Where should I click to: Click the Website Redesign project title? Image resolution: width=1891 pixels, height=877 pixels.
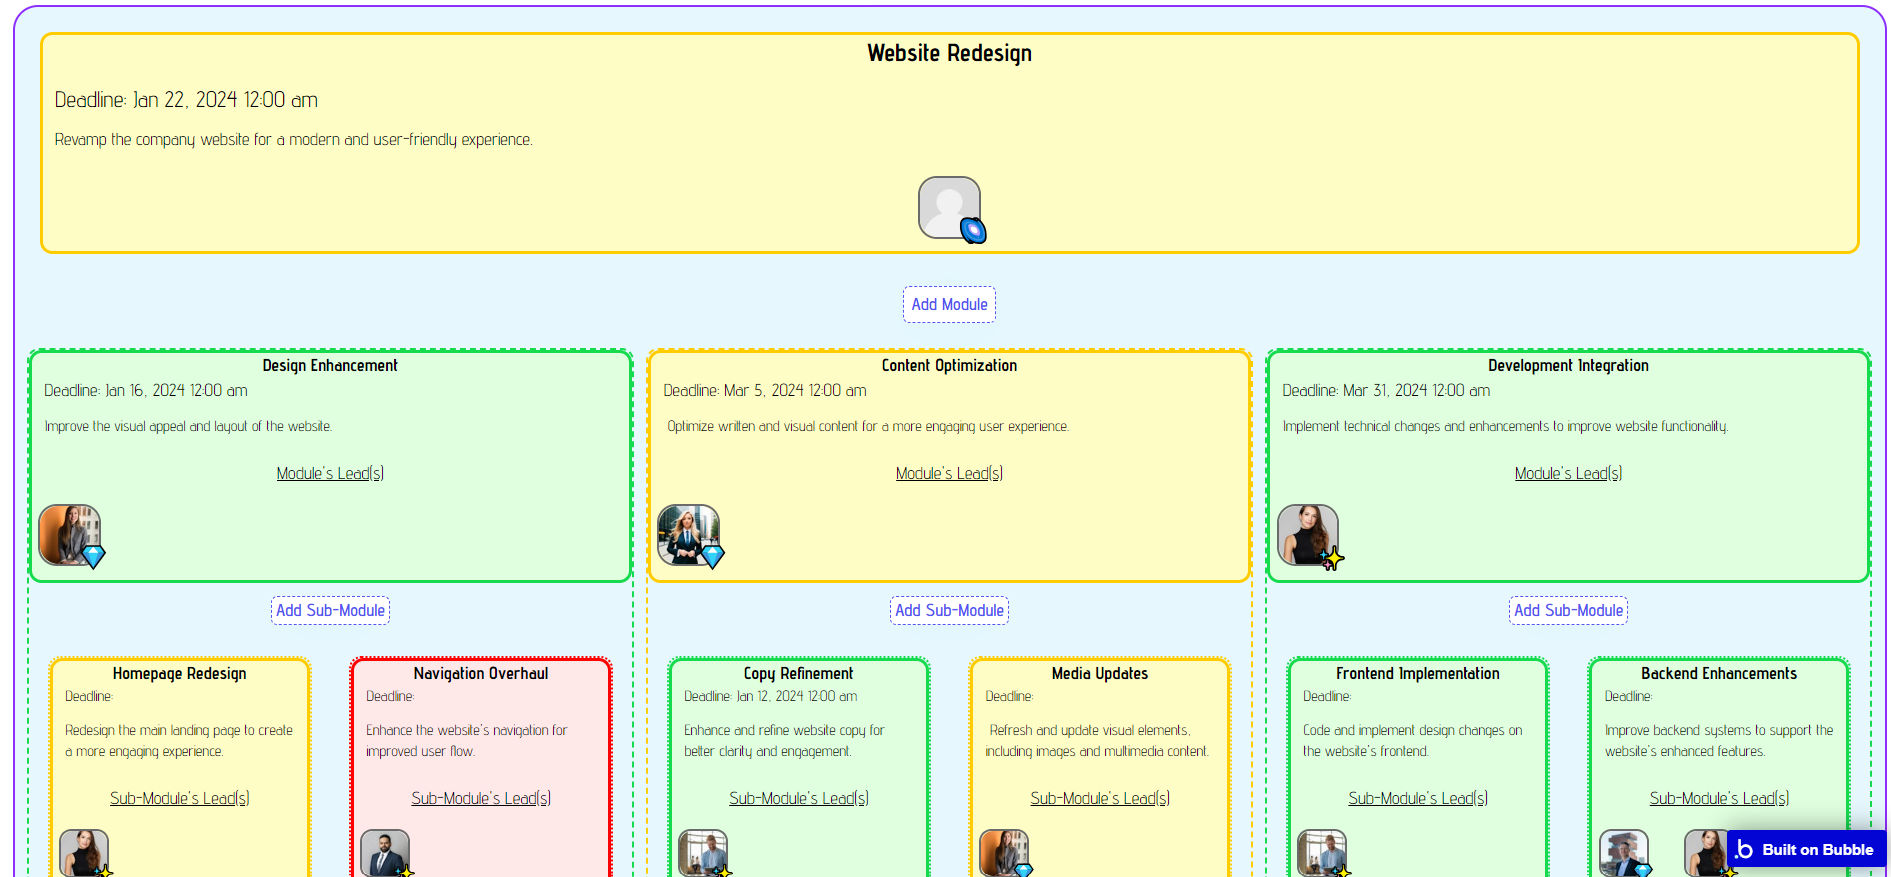point(949,53)
